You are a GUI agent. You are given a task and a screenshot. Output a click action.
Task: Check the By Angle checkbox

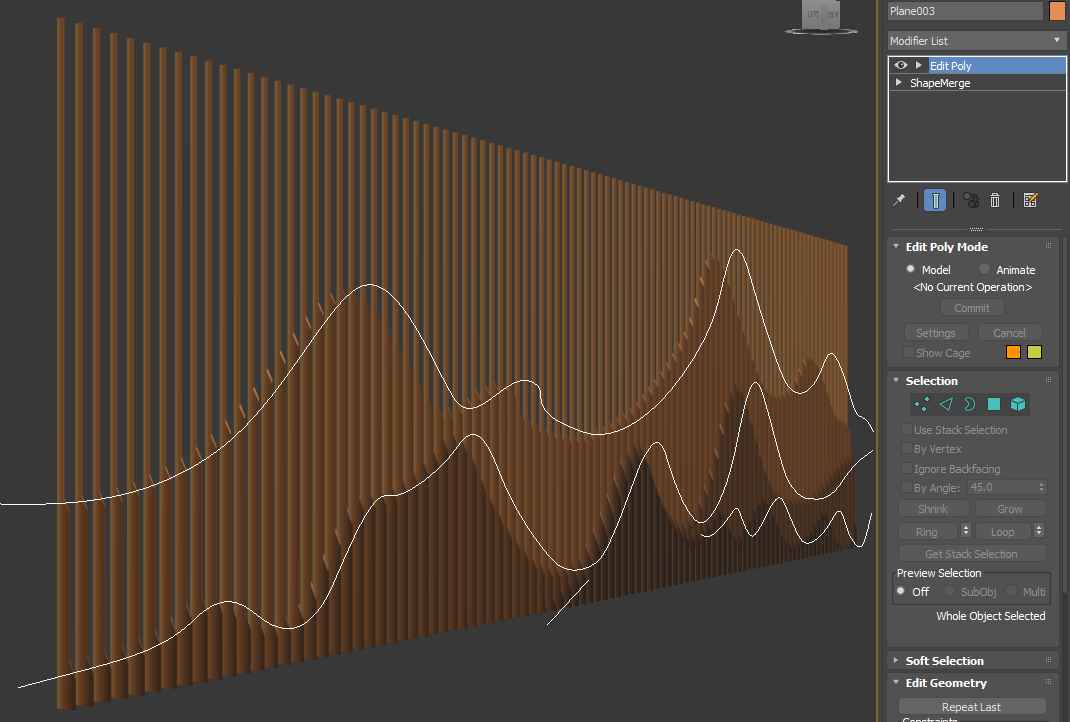pos(906,487)
